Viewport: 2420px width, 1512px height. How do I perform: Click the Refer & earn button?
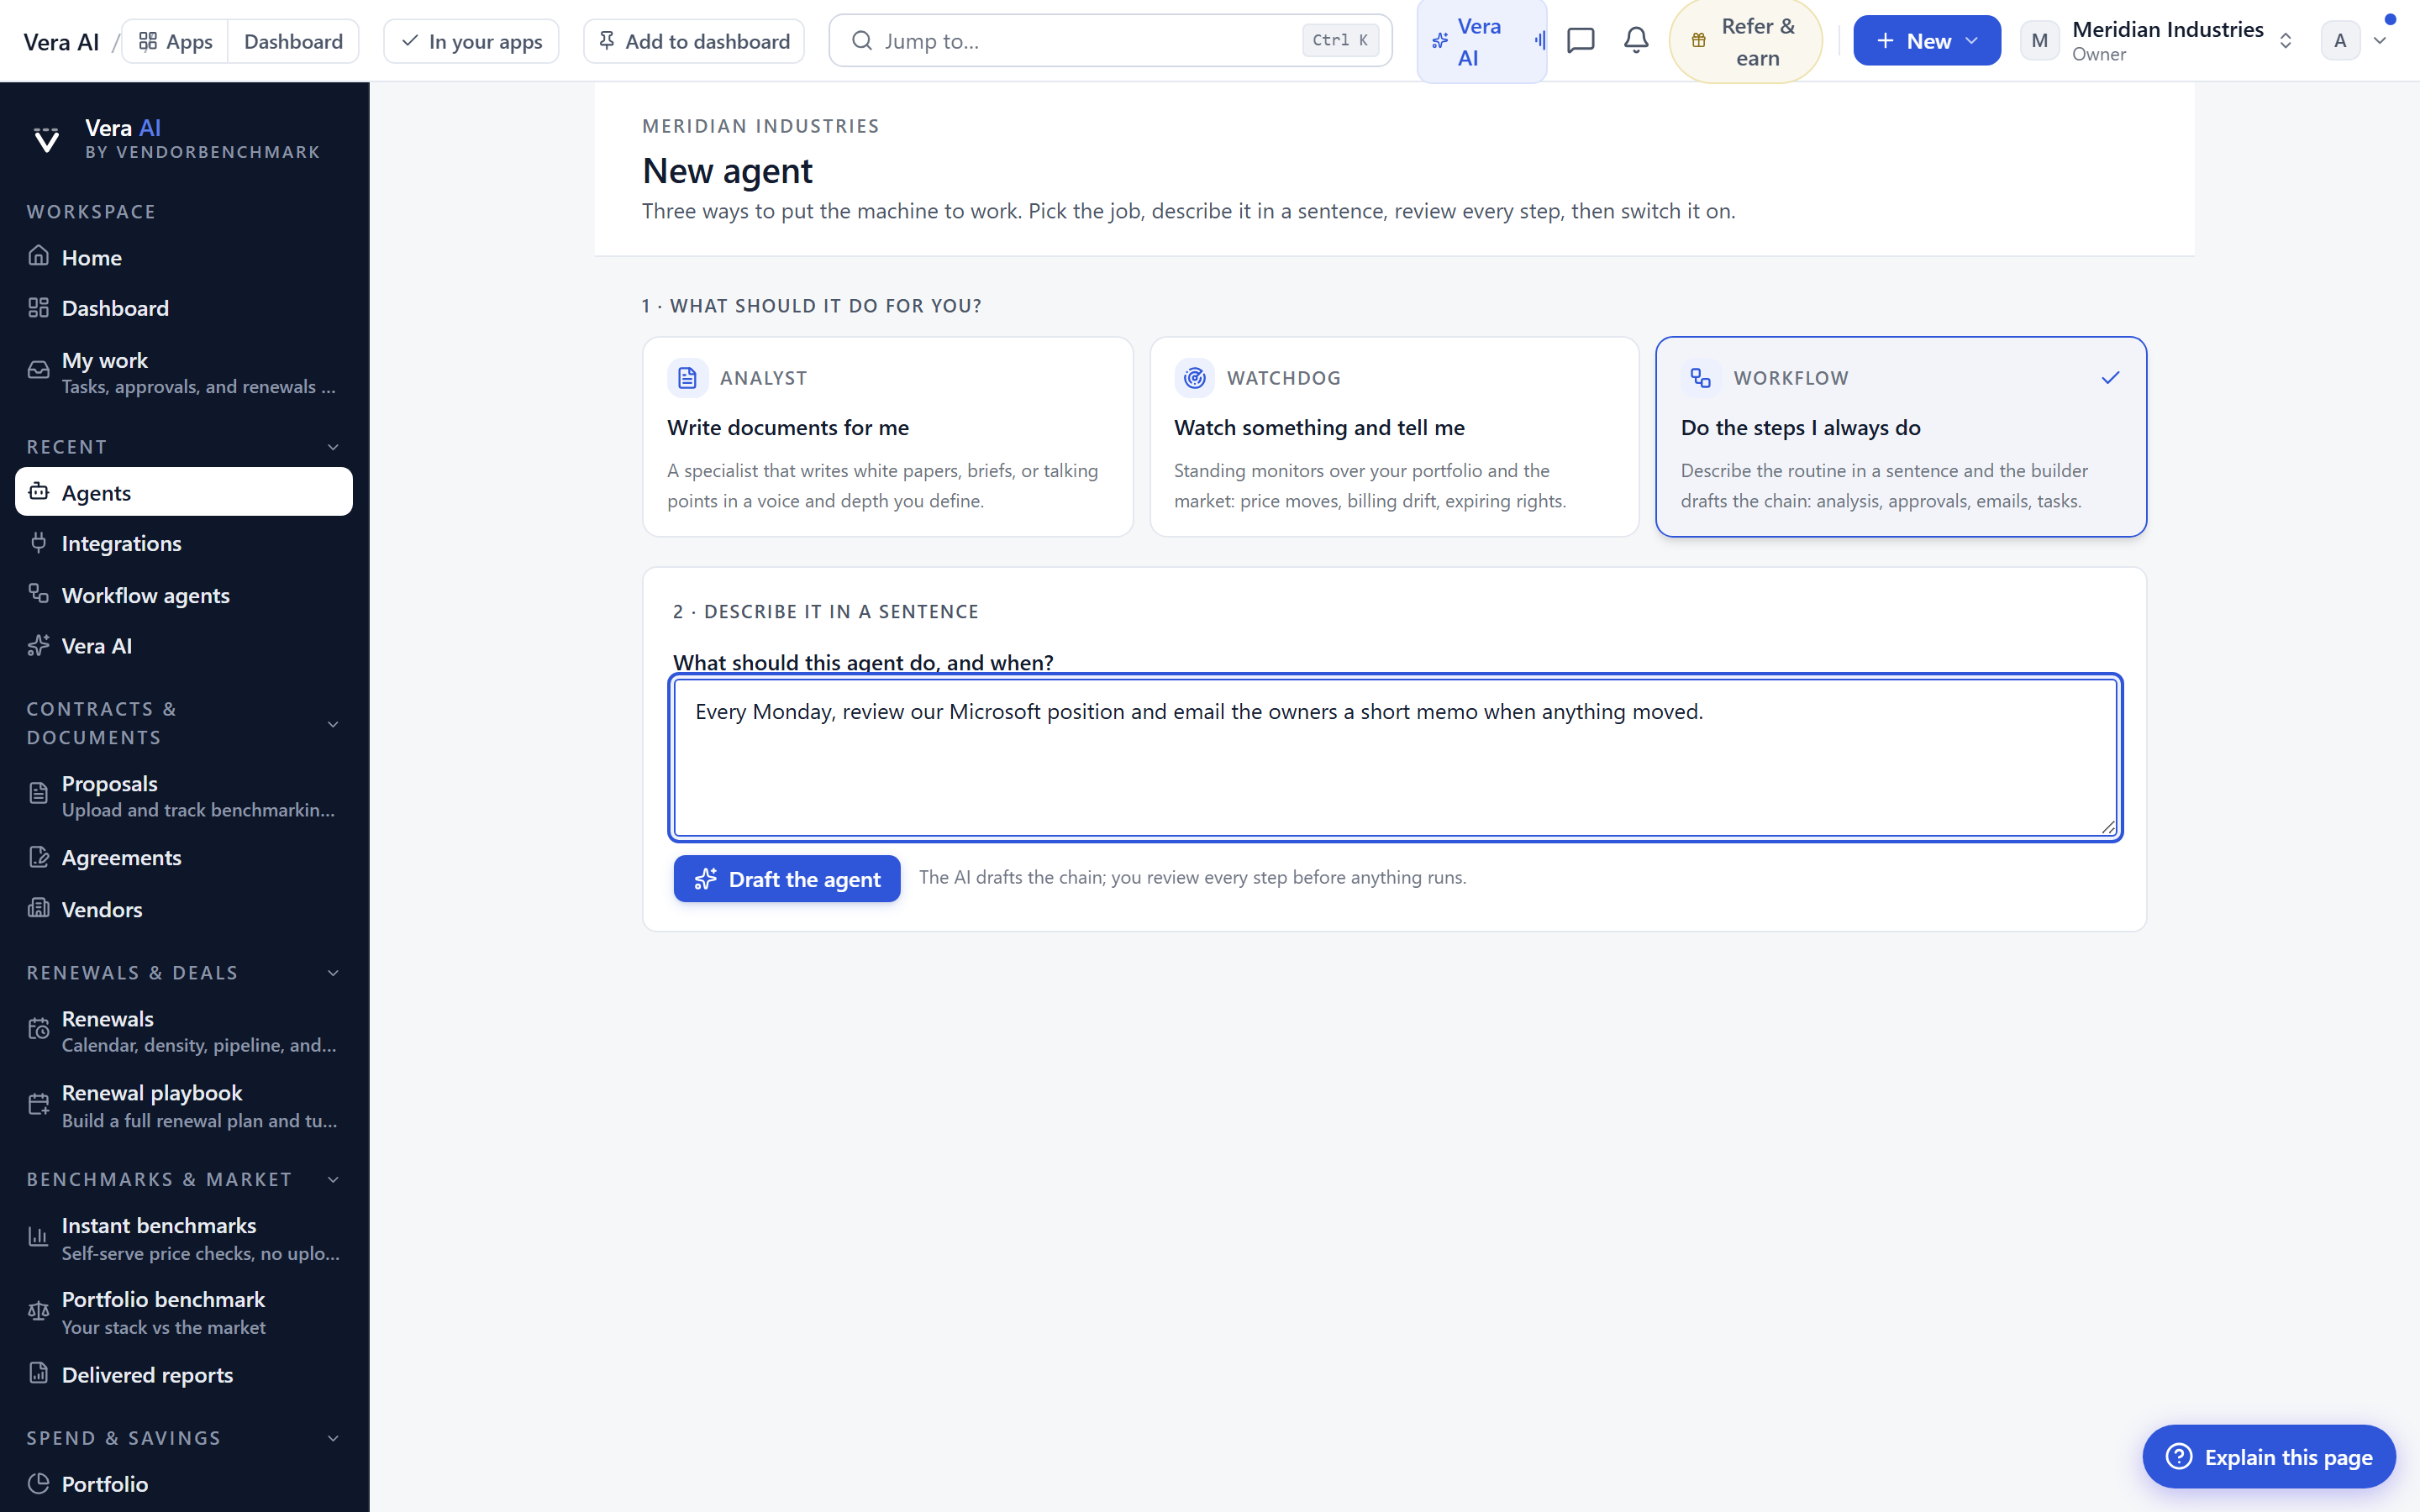point(1745,41)
